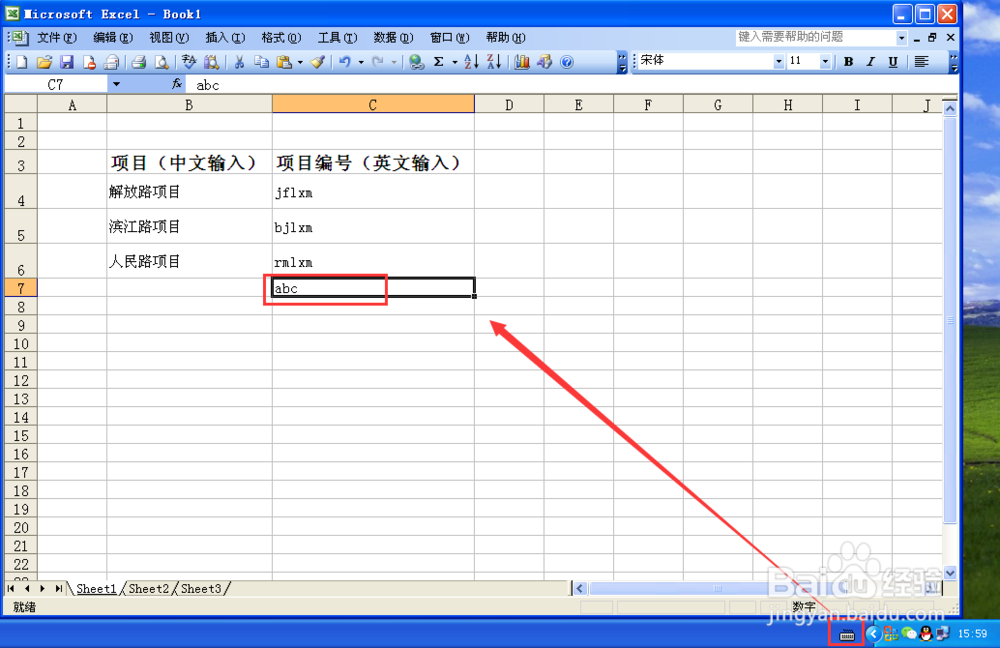
Task: Undo the last action
Action: pos(345,62)
